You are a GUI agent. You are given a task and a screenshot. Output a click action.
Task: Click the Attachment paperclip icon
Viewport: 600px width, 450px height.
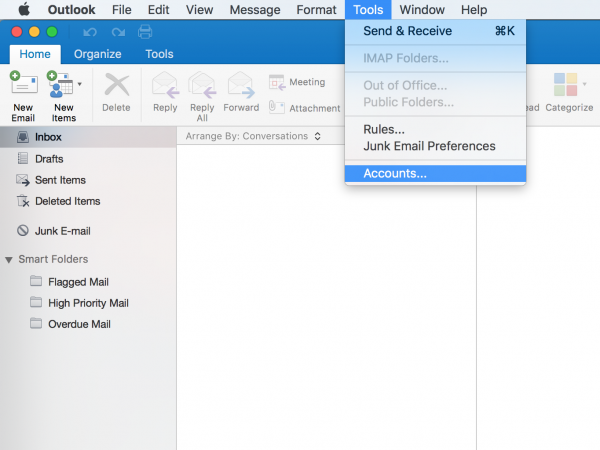pos(277,107)
